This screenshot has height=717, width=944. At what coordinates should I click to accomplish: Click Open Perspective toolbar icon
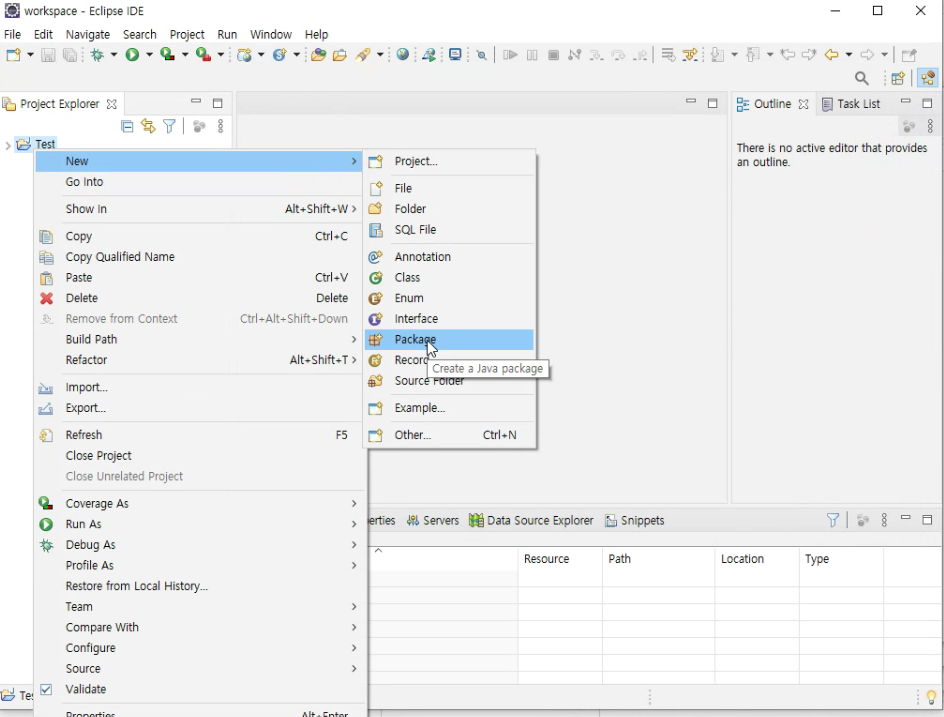coord(898,78)
